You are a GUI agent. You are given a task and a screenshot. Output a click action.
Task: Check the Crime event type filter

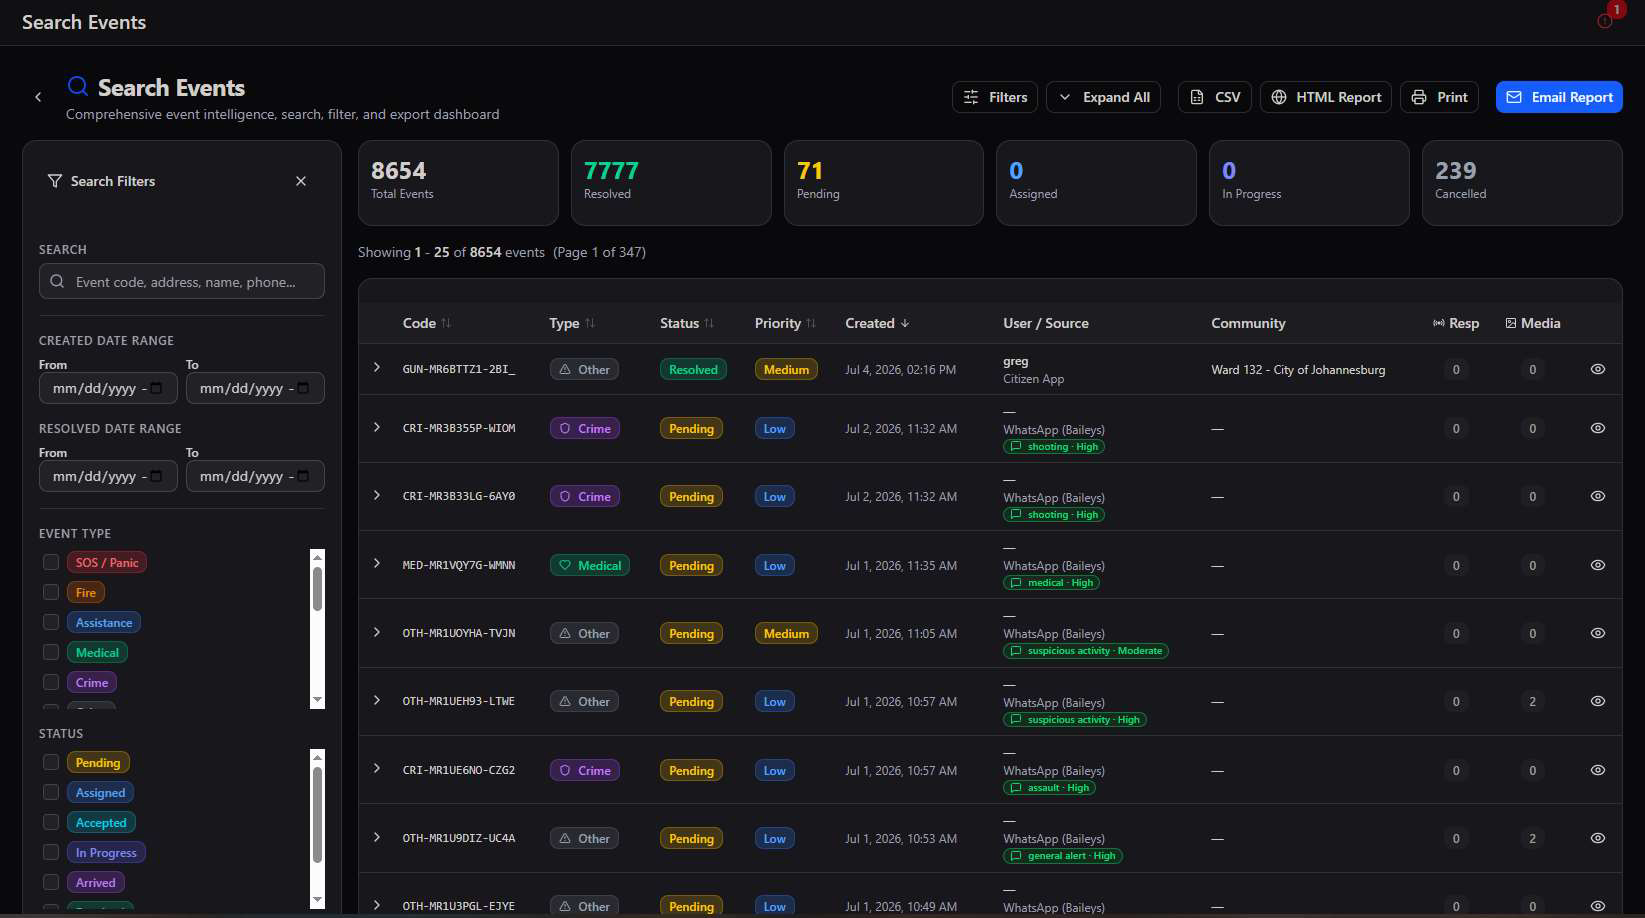point(51,682)
